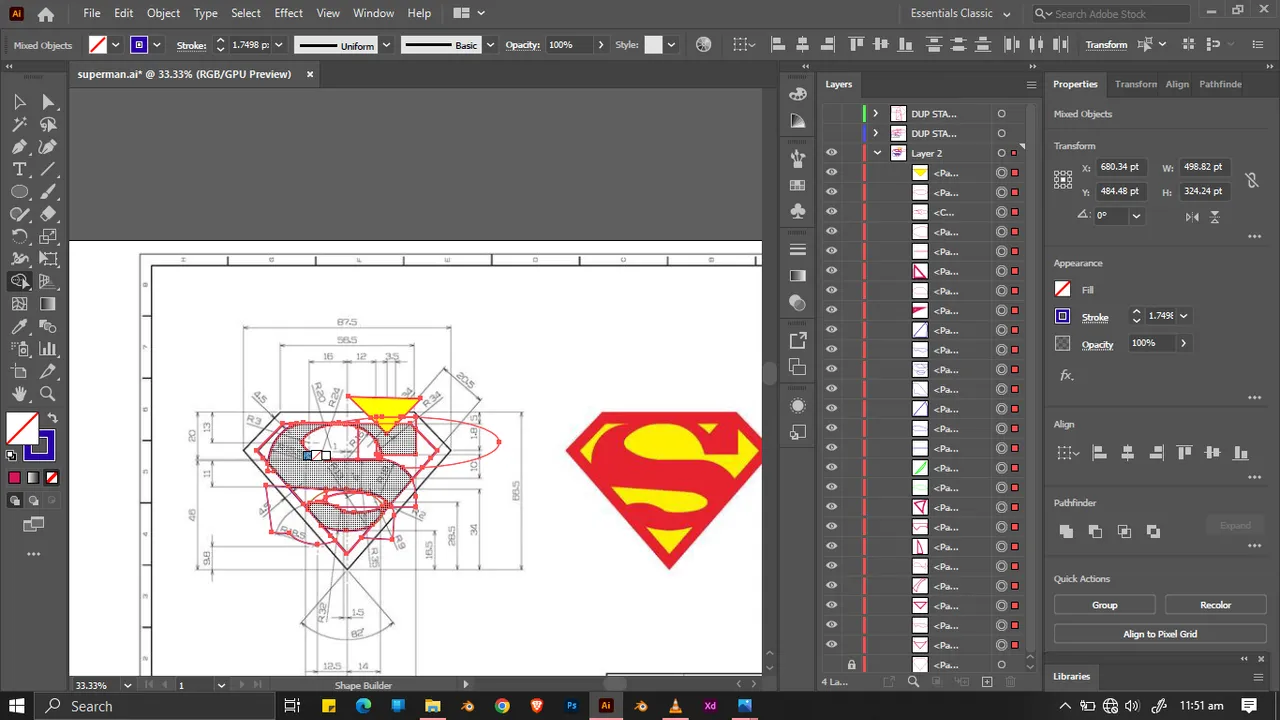Select the Zoom tool
This screenshot has width=1280, height=720.
(48, 394)
